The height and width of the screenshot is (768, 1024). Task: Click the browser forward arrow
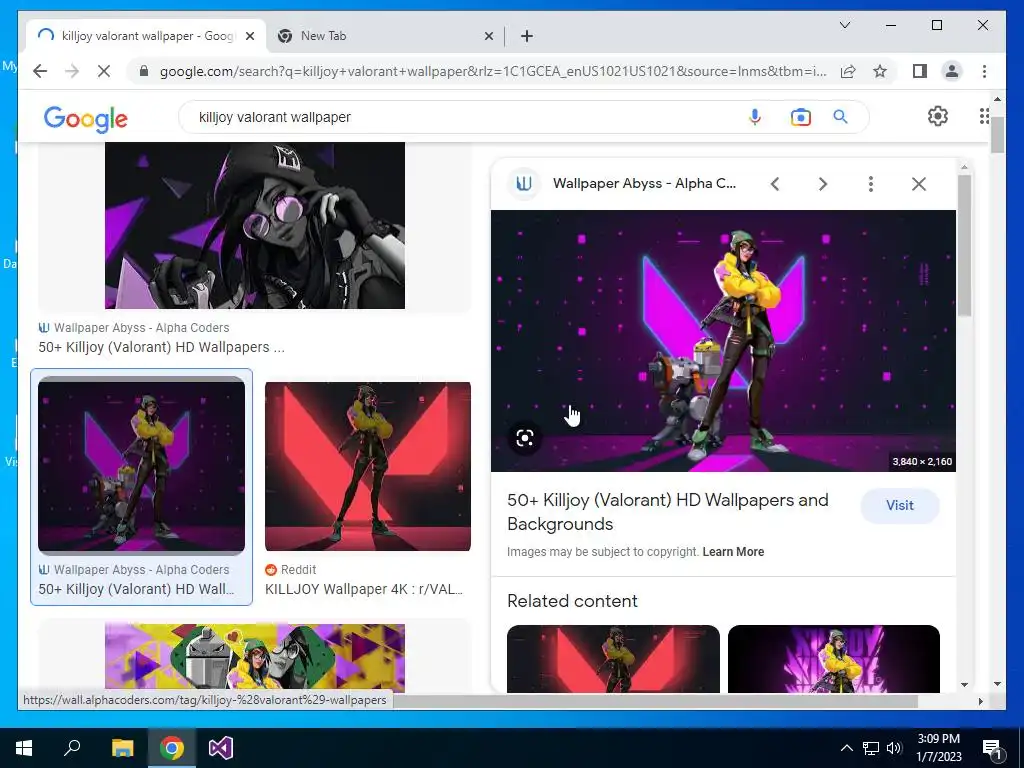[x=72, y=71]
